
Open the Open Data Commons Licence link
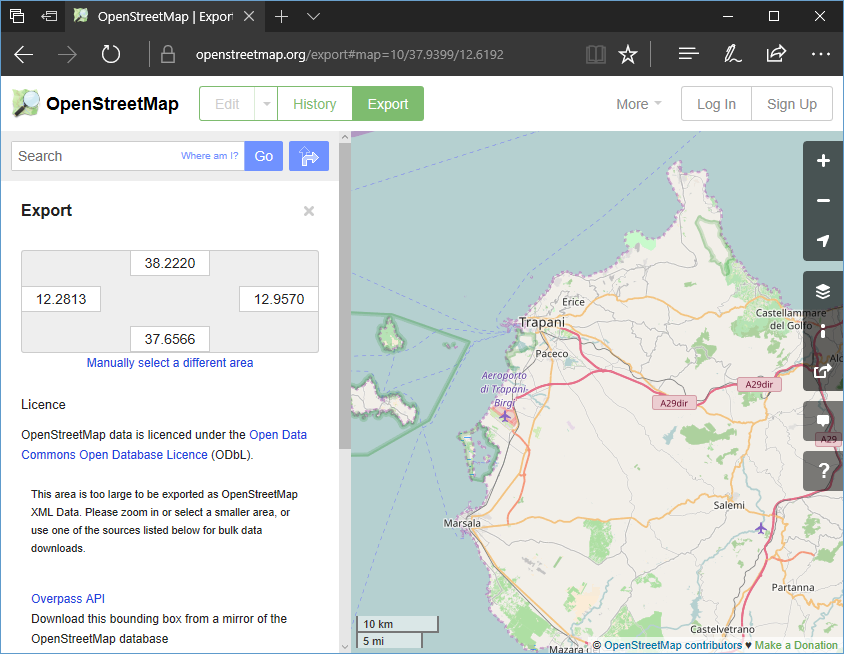pos(164,445)
